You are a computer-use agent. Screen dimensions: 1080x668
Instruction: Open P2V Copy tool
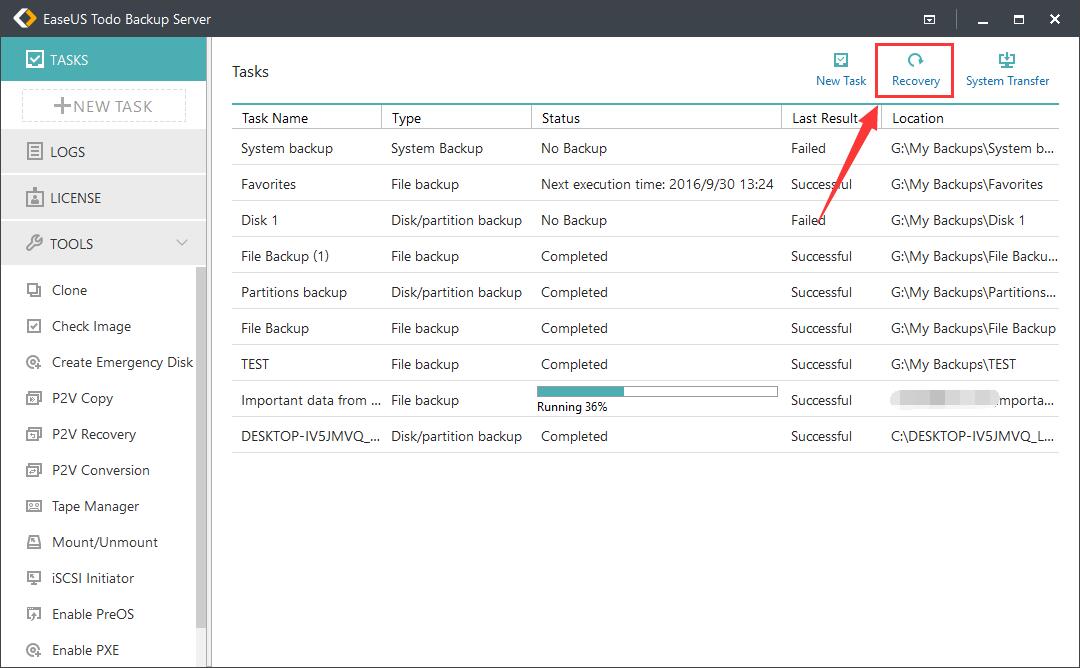(x=83, y=398)
